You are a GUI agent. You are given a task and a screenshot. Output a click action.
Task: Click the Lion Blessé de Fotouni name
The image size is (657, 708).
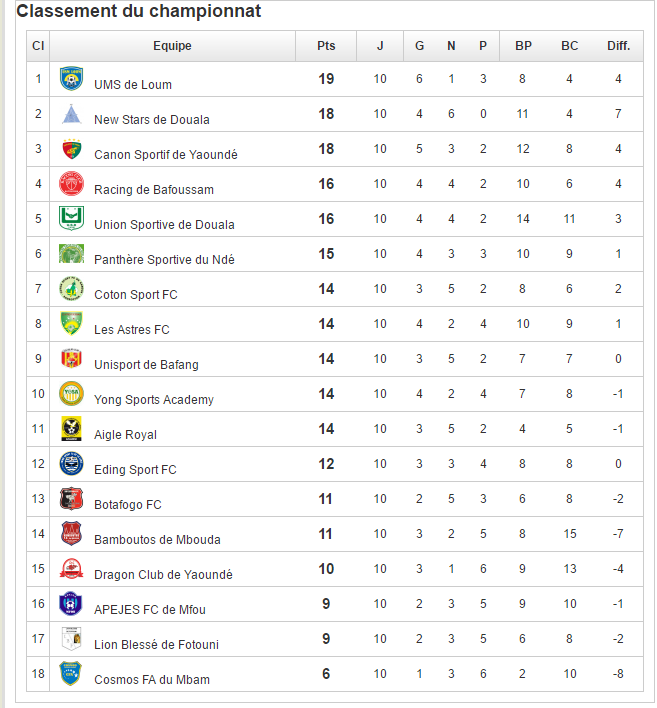coord(157,645)
